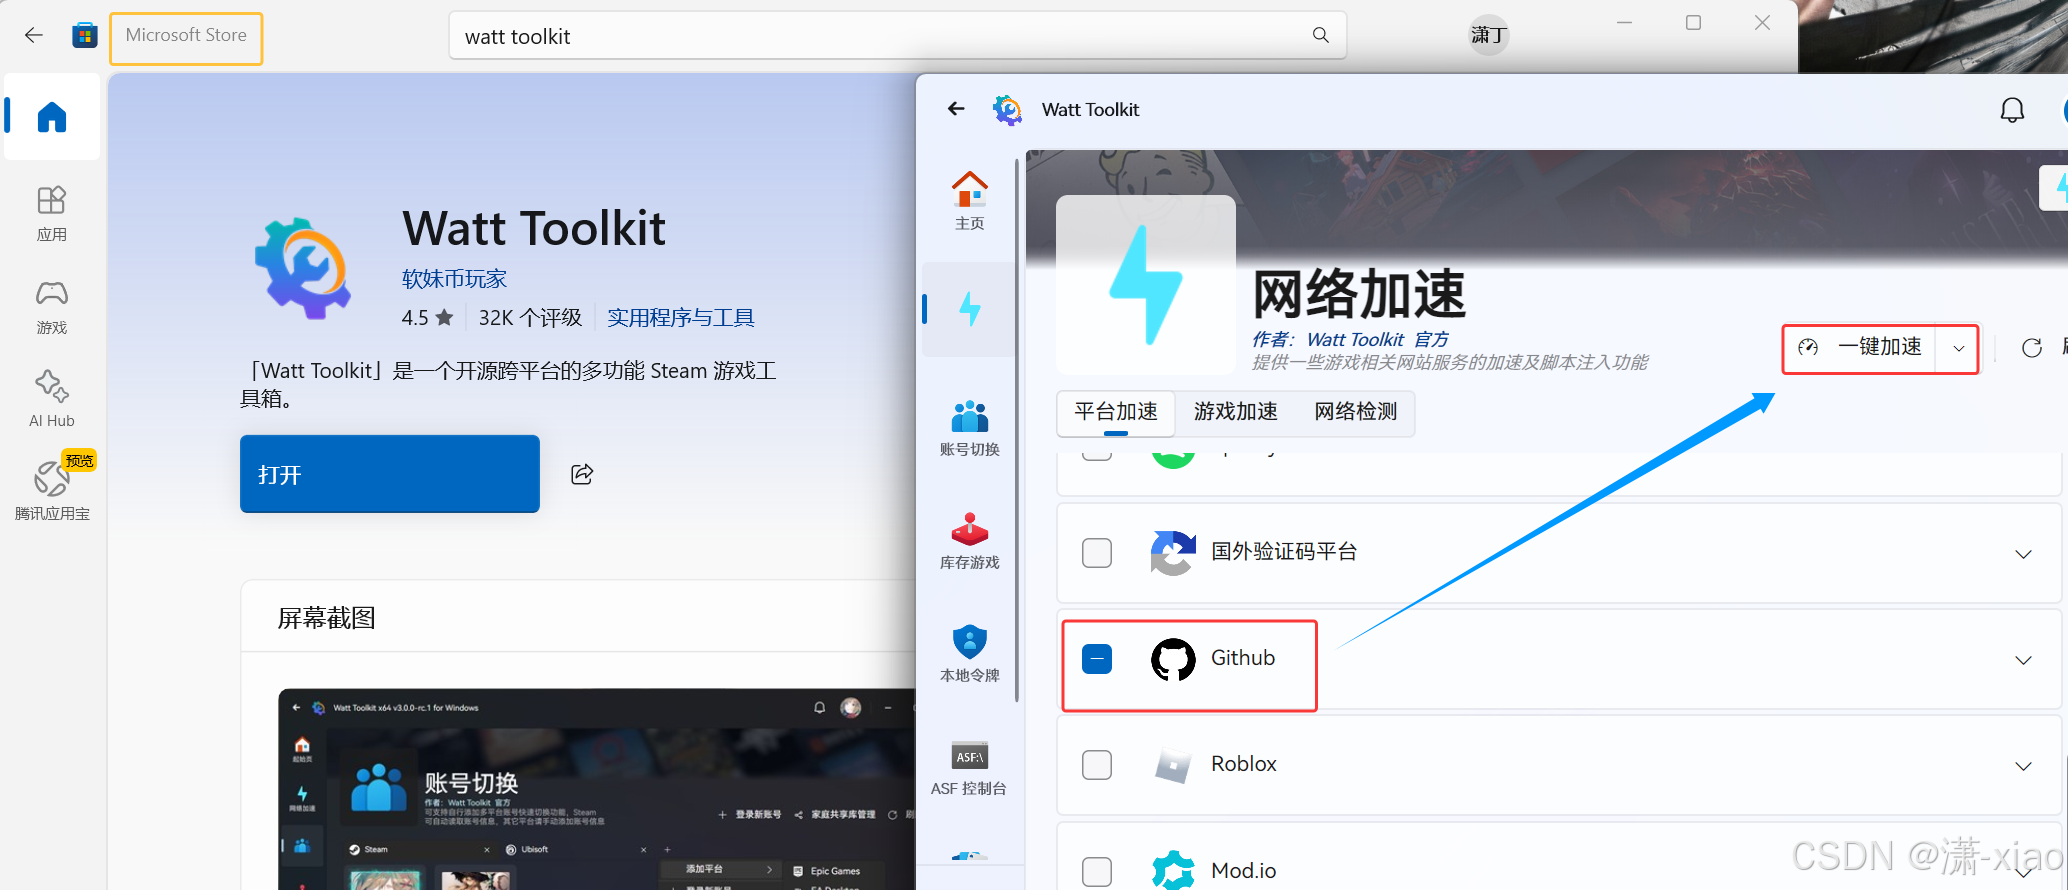Click the 打开 (Open) button

(390, 474)
